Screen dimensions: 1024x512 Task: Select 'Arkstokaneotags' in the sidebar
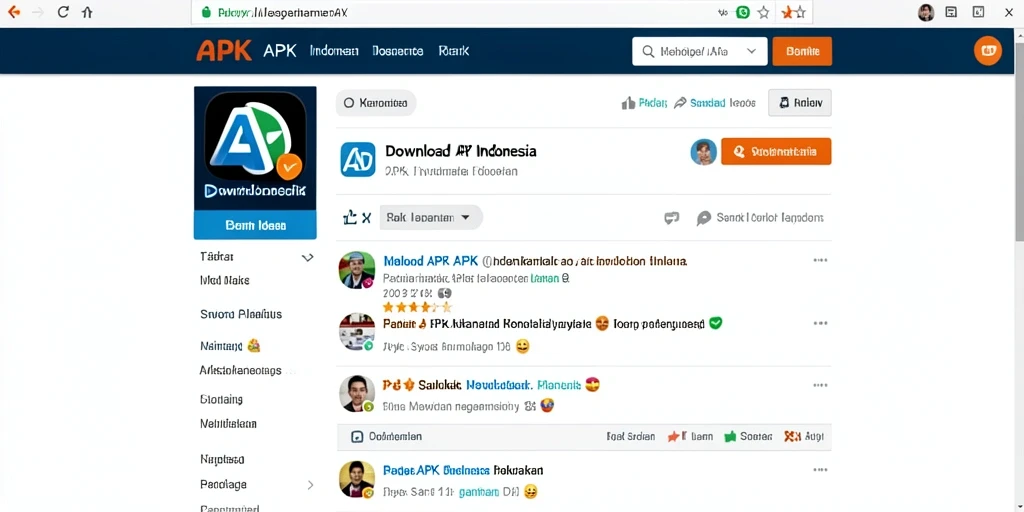(240, 371)
